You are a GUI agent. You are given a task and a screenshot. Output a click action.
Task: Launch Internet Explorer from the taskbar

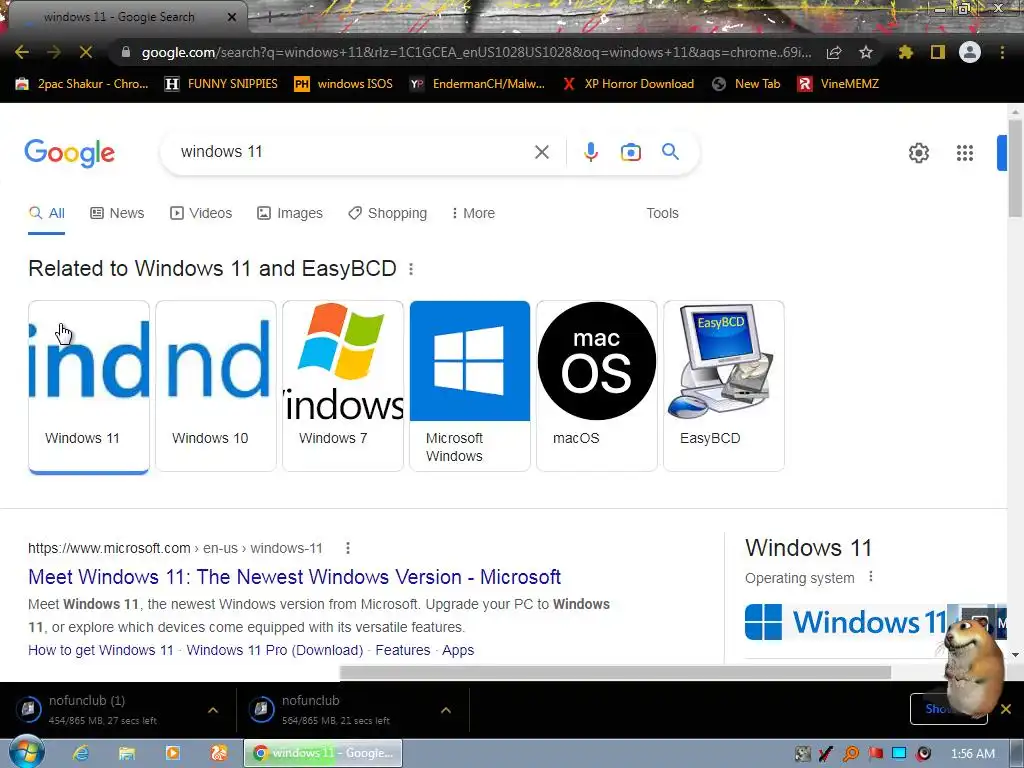[x=81, y=753]
